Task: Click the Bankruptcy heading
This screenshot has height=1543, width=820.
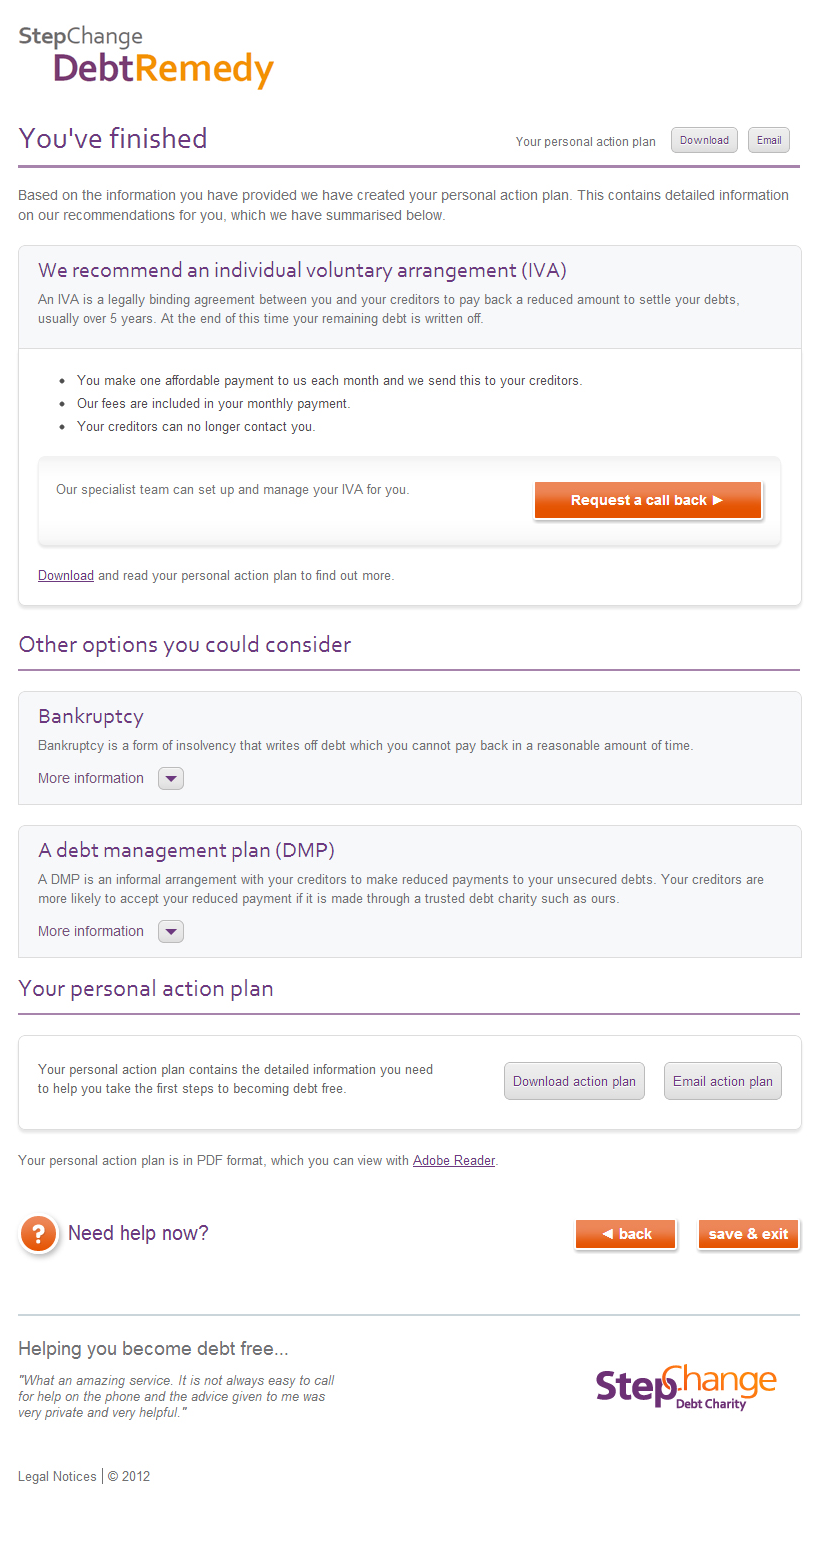Action: (91, 717)
